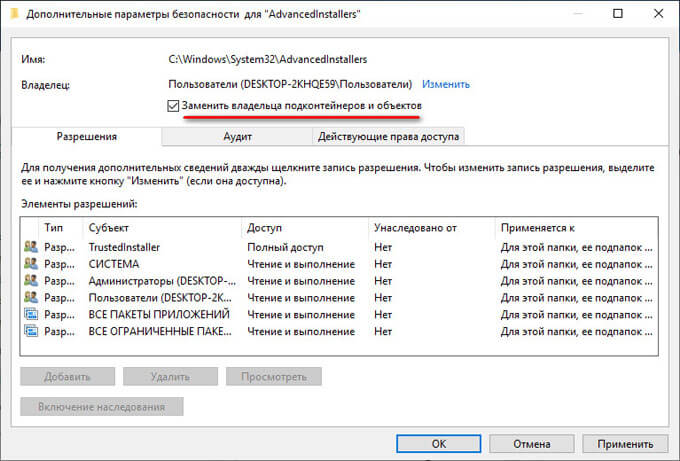Click the user group icon beside Пользователи entry
The image size is (680, 461).
[x=31, y=298]
